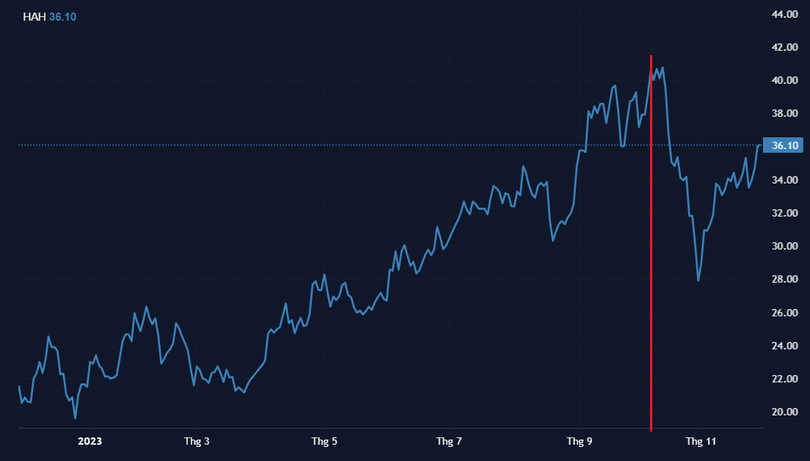Select the highlighted 36.10 price axis tag
The height and width of the screenshot is (461, 810).
tap(786, 146)
